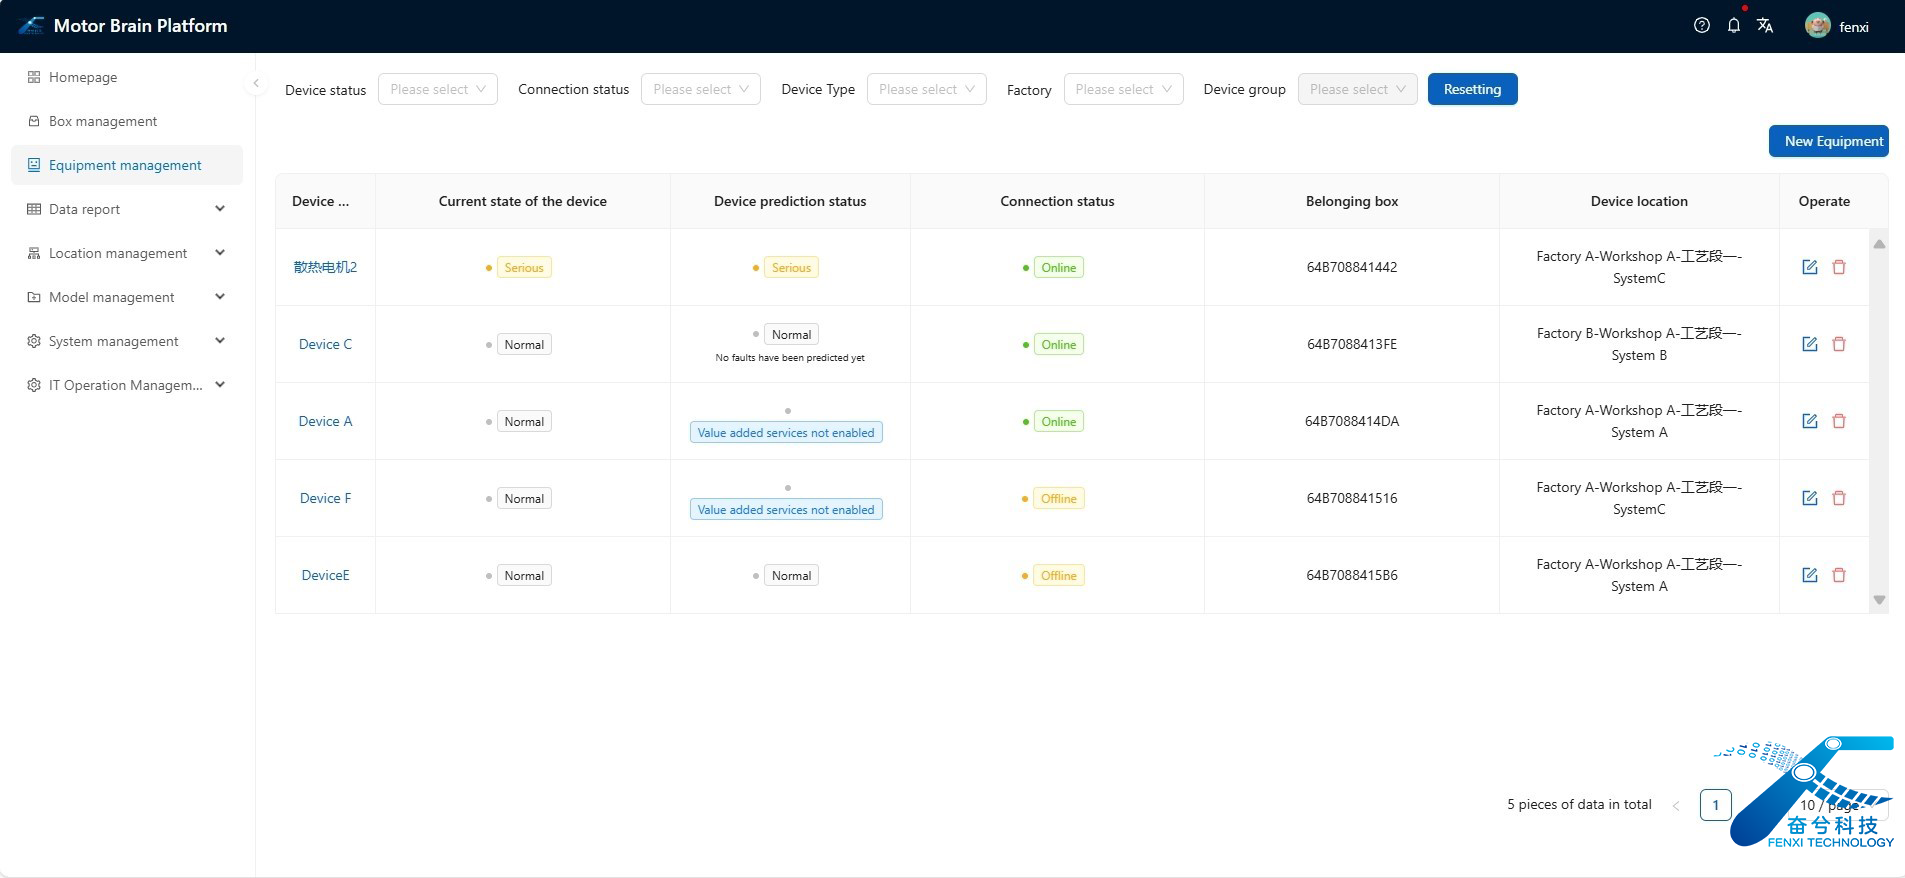The height and width of the screenshot is (878, 1905).
Task: Click the Serious current state tag for 散热电机2
Action: tap(524, 267)
